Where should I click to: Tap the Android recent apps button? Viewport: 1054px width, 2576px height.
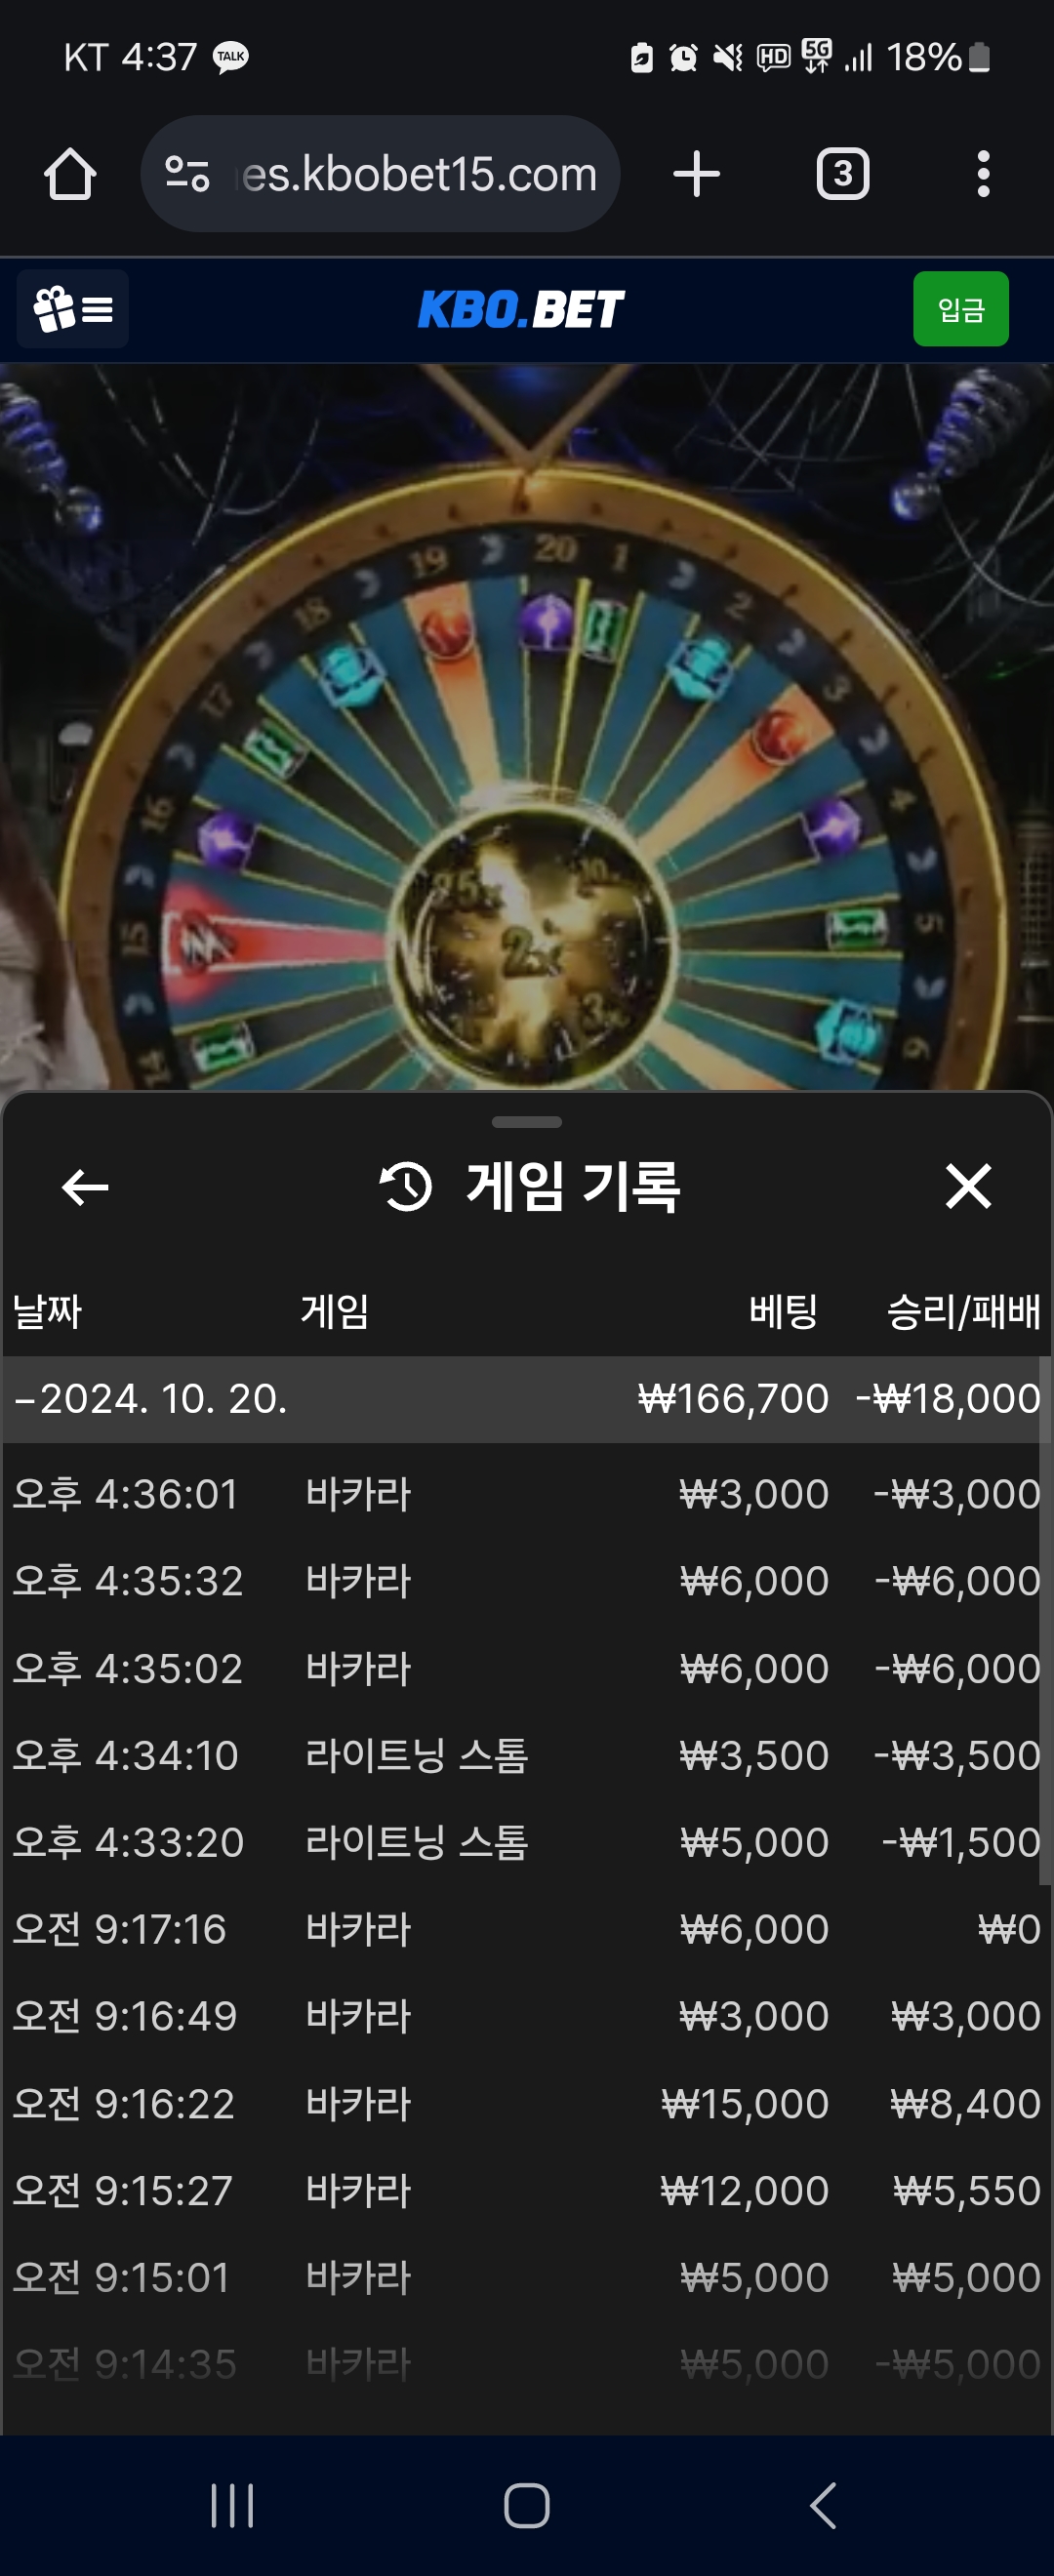(232, 2506)
